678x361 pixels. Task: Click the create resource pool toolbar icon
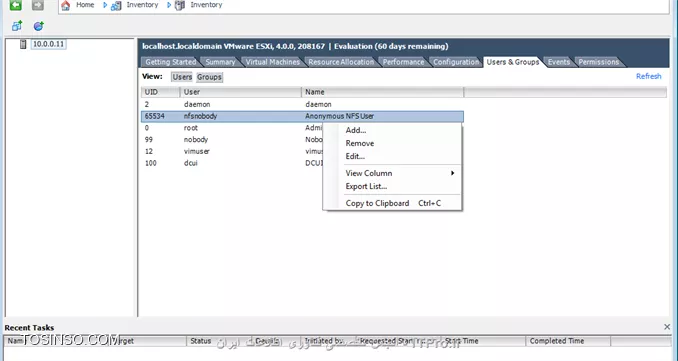pyautogui.click(x=38, y=26)
